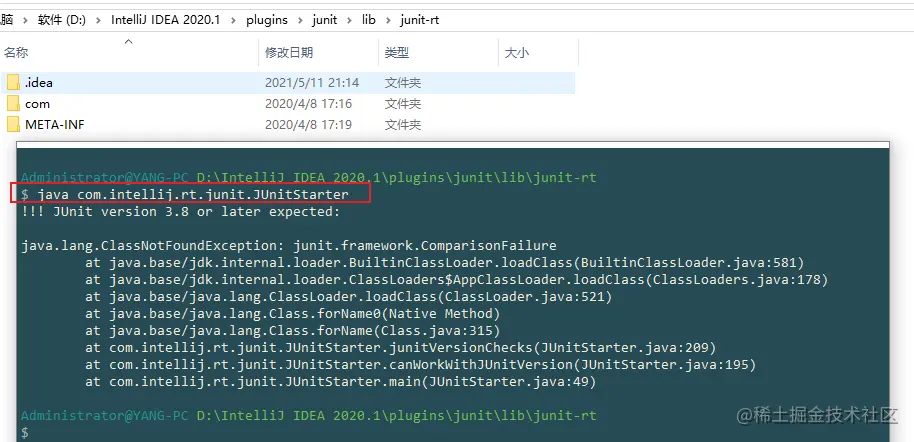Click date 2020/4/8 17:19 of META-INF

coord(308,125)
